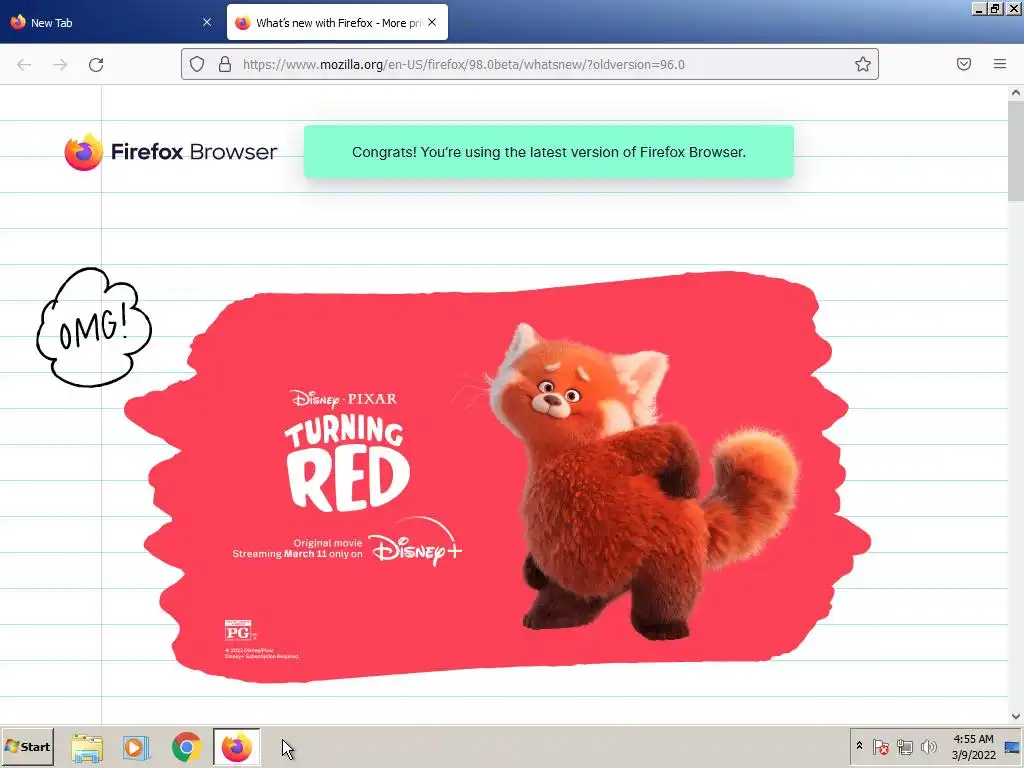Click the taskbar clock showing 4:55 AM
Viewport: 1024px width, 768px height.
click(973, 747)
